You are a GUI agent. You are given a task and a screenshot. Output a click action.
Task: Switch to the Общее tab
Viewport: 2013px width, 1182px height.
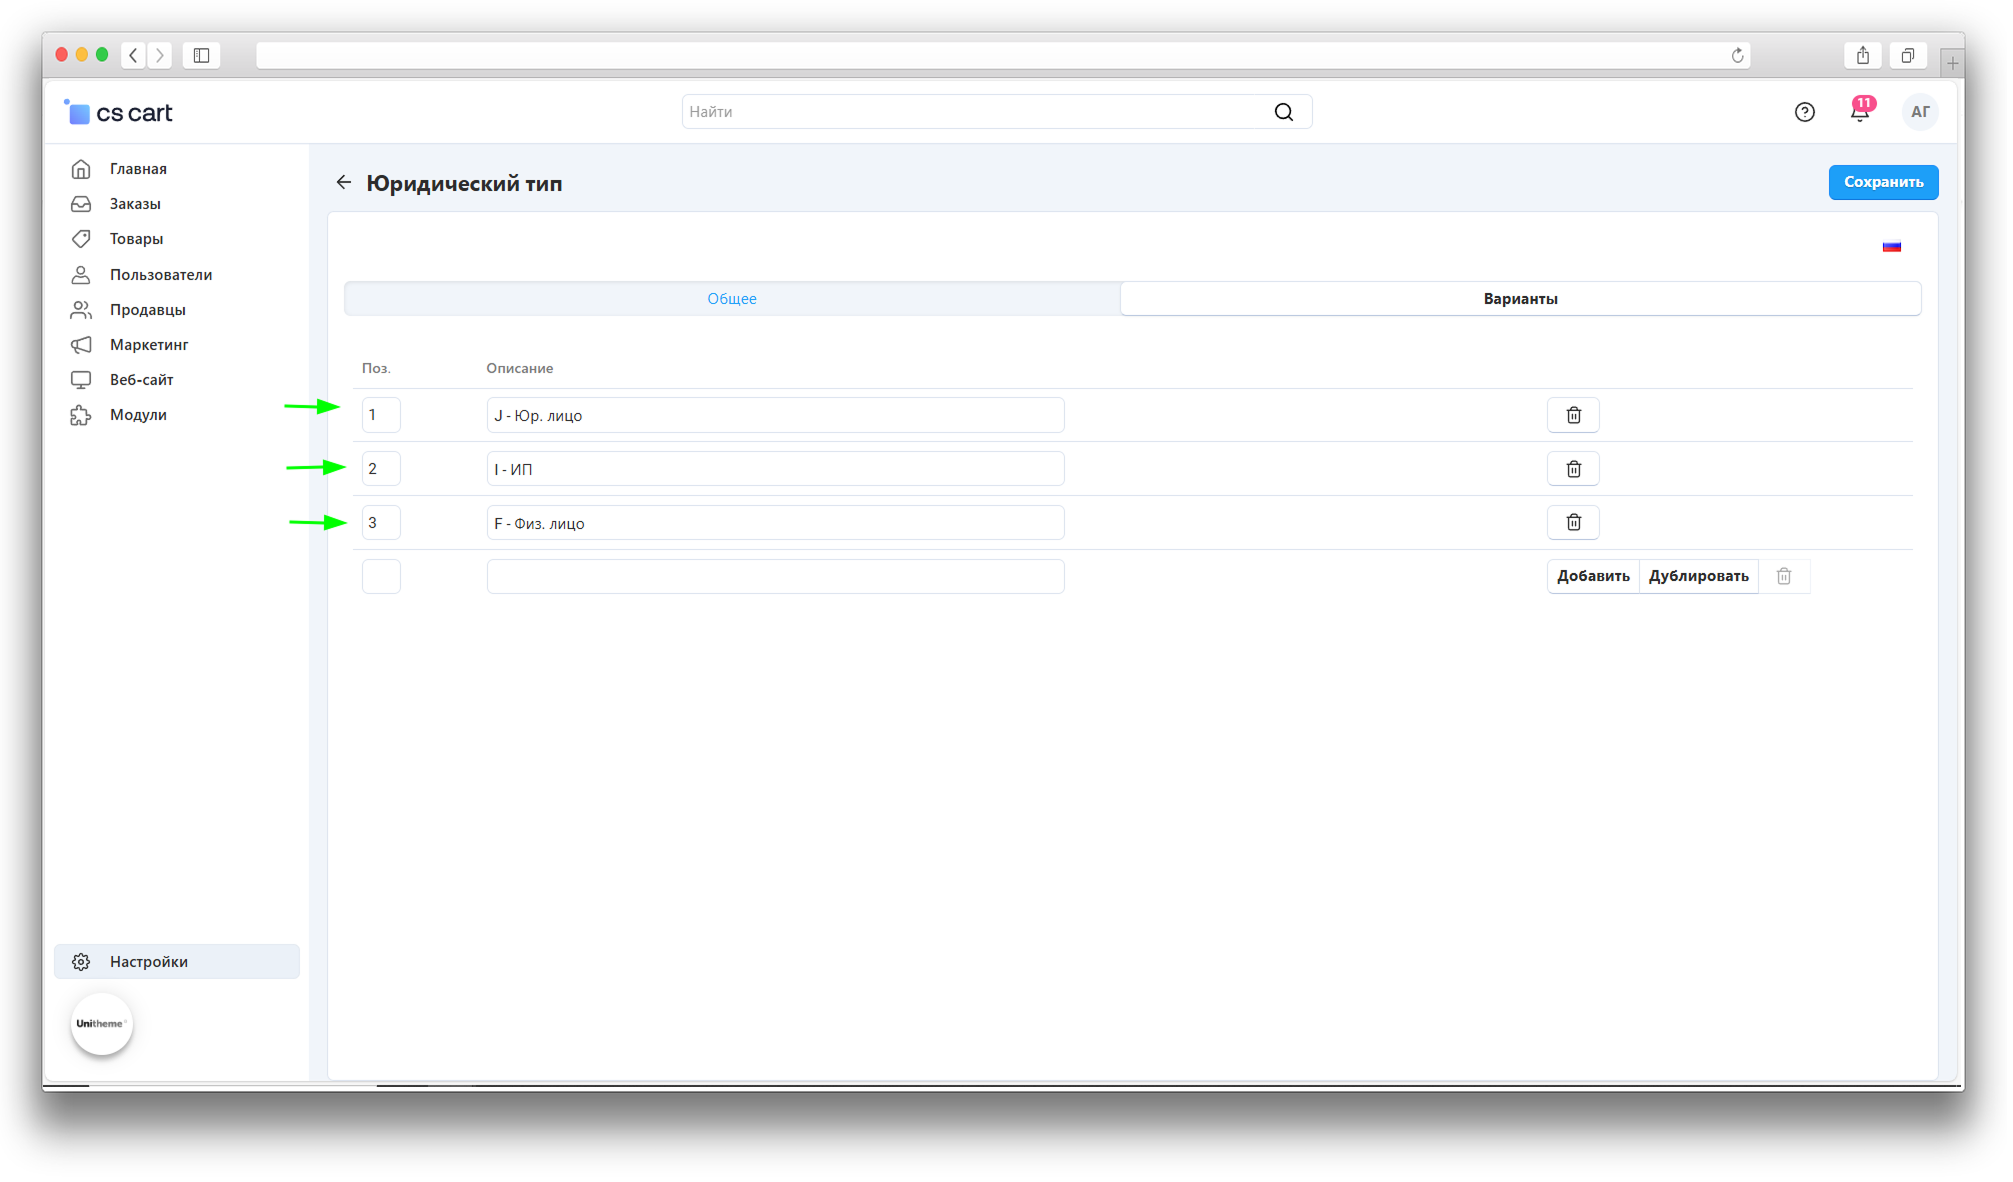tap(731, 298)
